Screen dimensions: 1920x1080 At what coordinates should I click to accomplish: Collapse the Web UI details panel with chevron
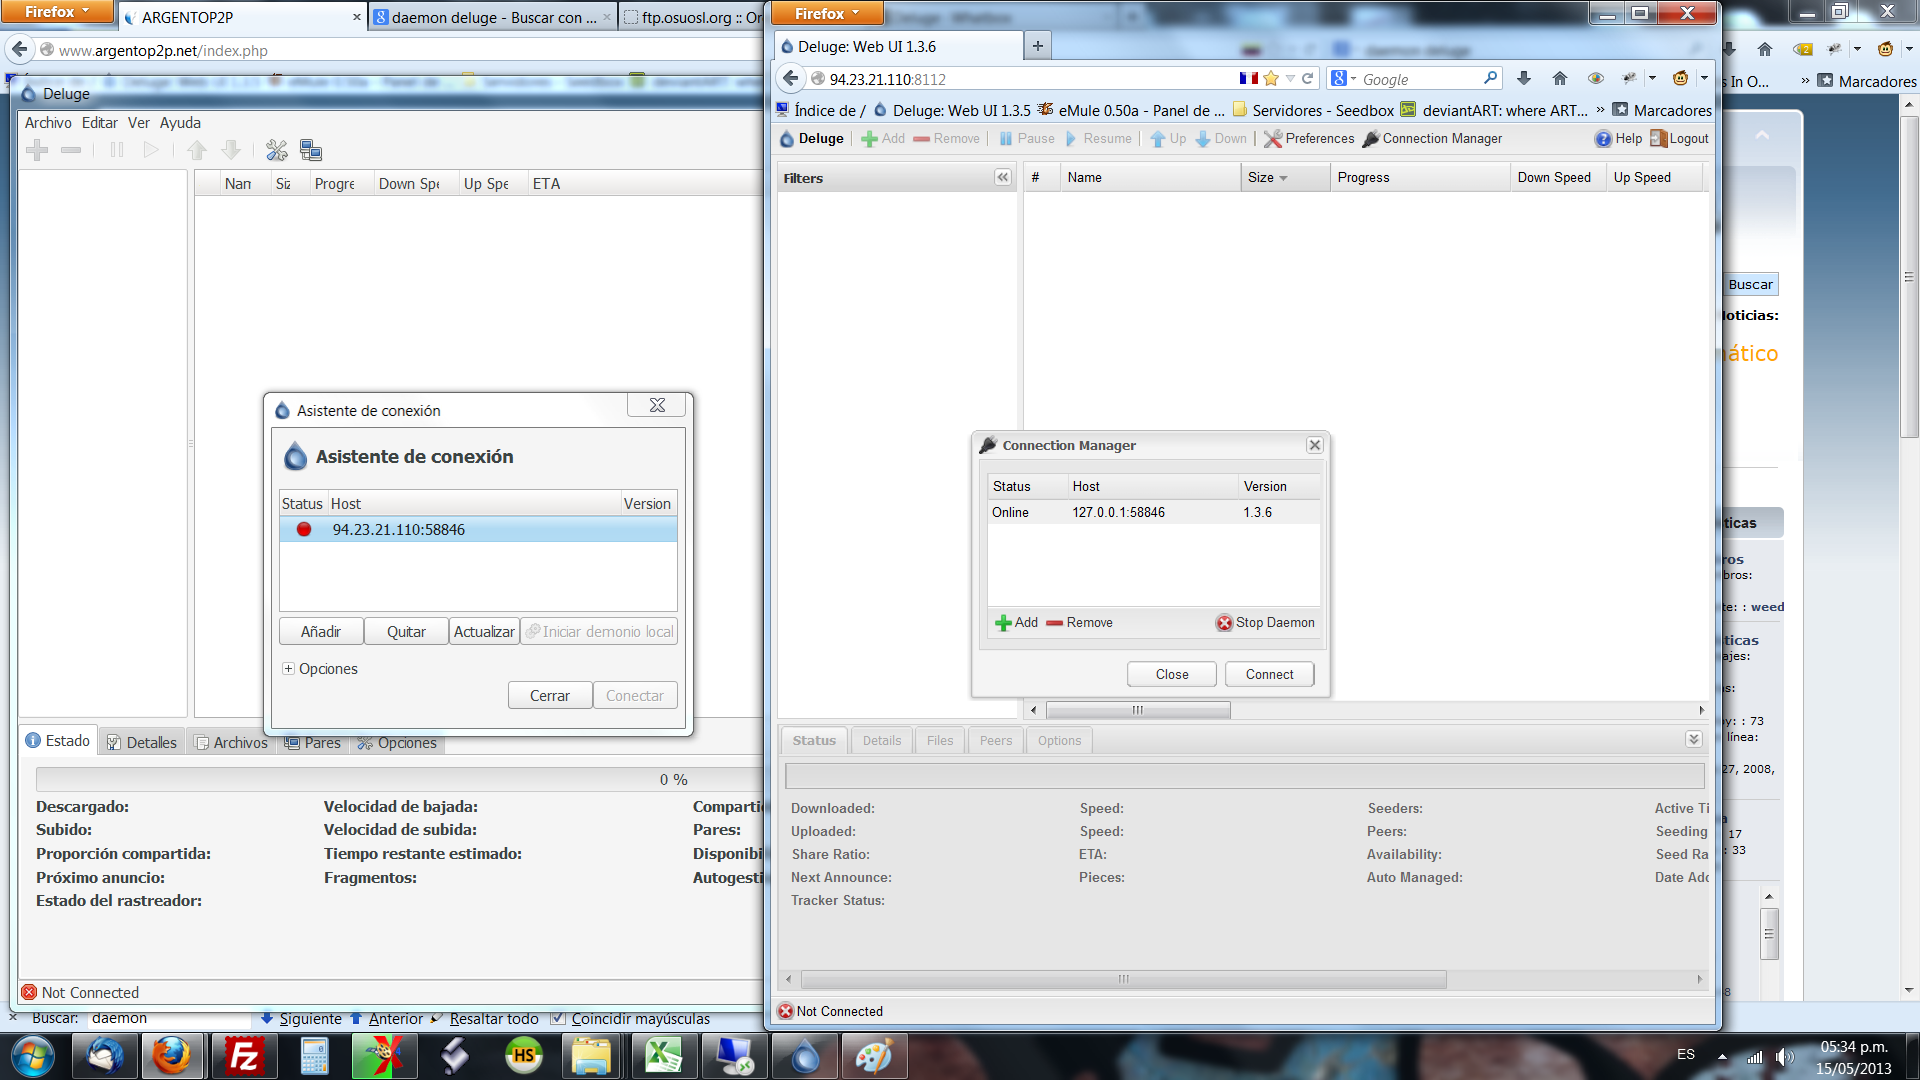point(1693,739)
